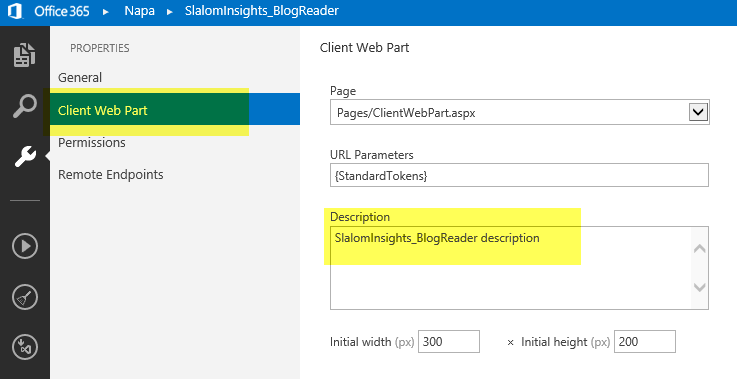This screenshot has width=737, height=379.
Task: Open the Permissions section
Action: point(92,142)
